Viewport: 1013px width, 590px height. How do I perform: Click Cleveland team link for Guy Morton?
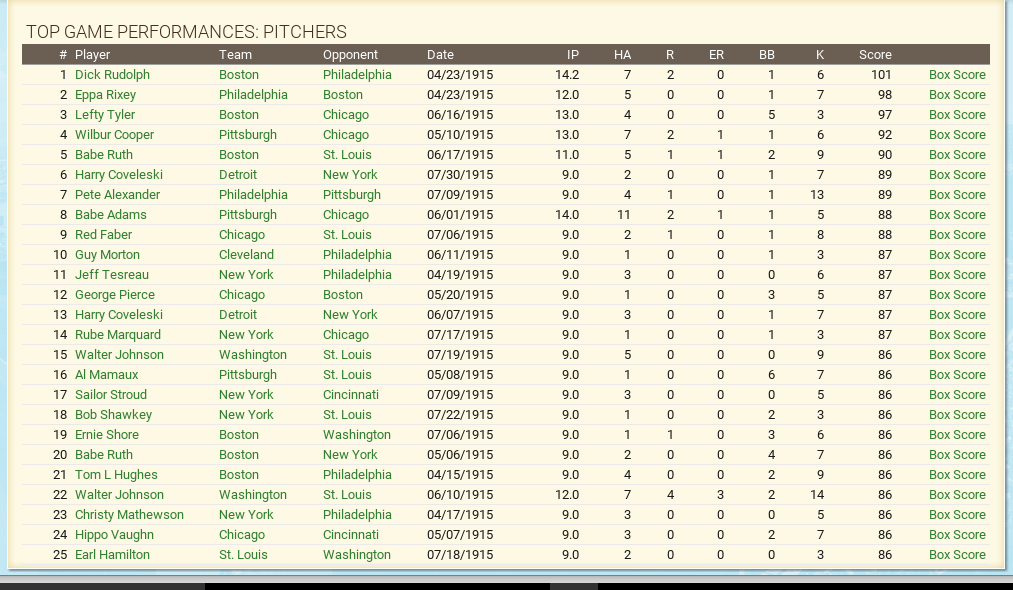pos(246,255)
